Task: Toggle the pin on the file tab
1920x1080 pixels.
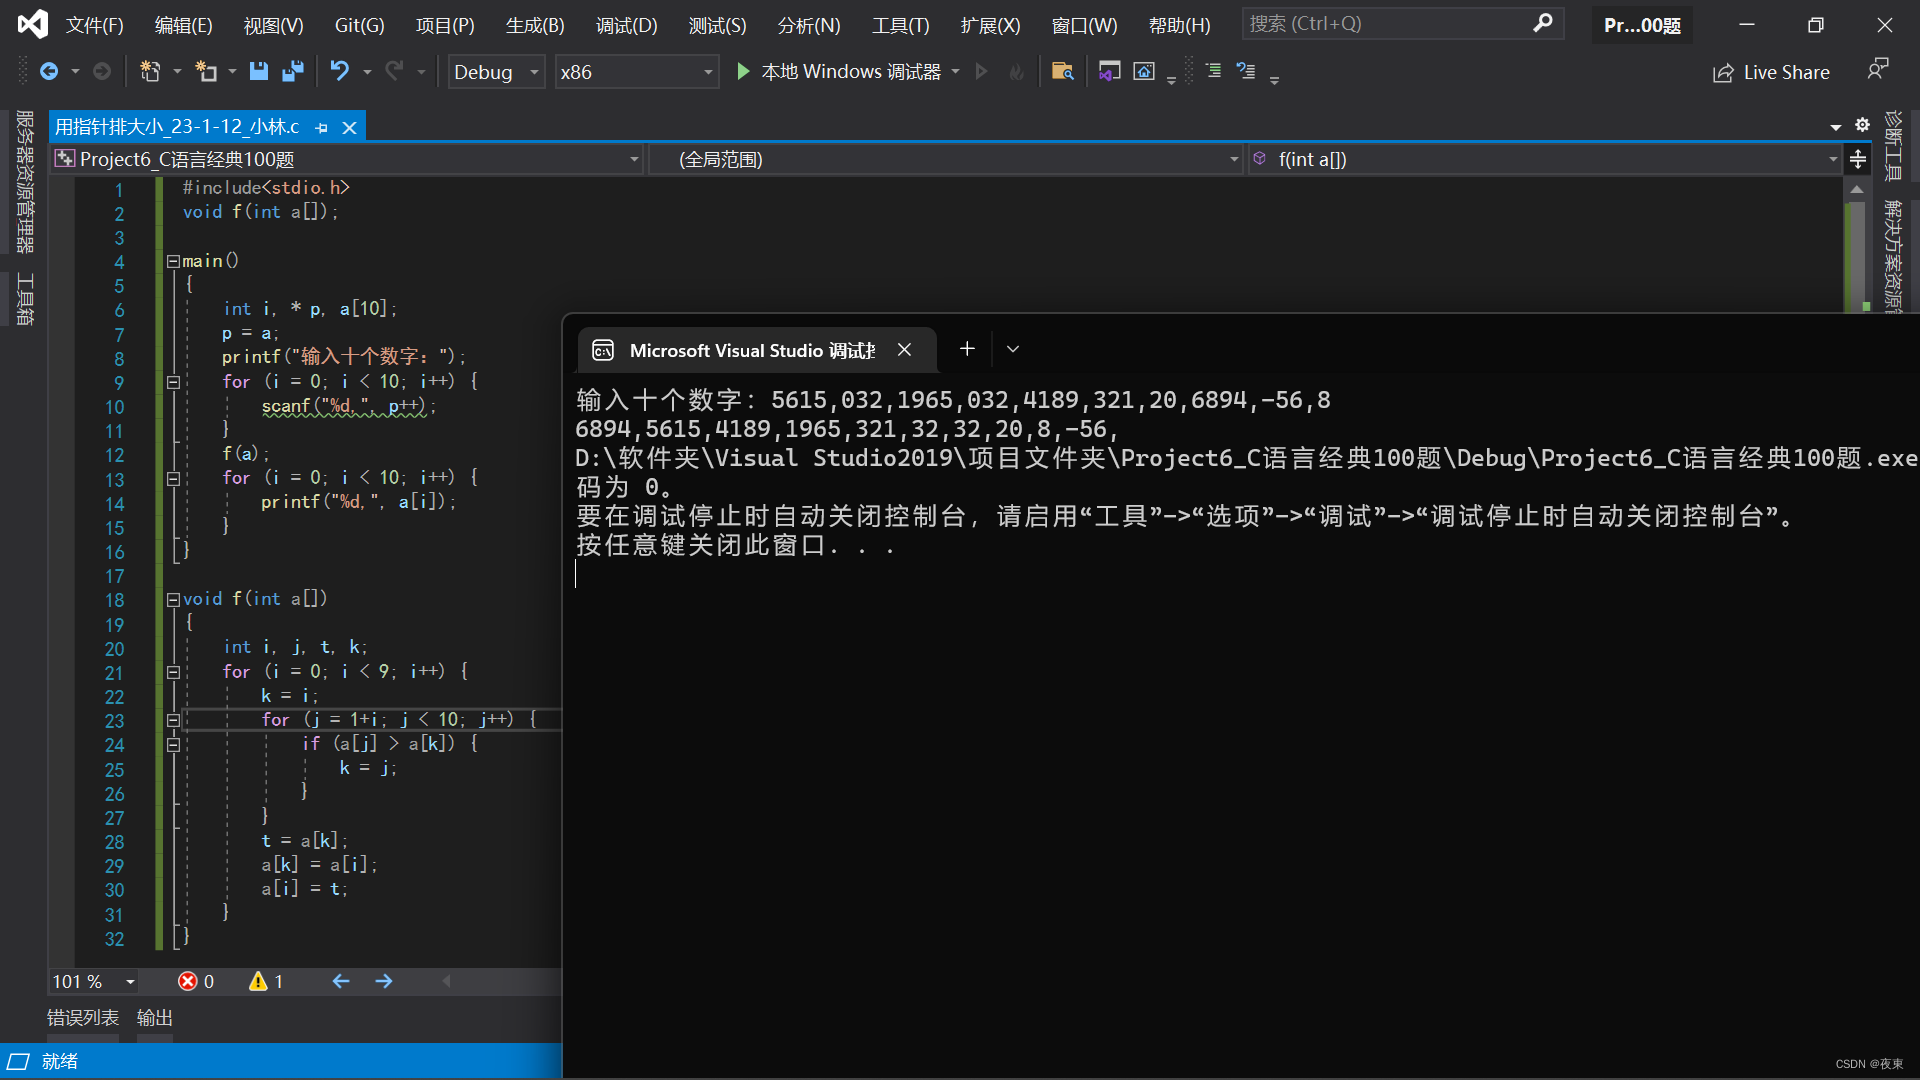Action: tap(321, 128)
